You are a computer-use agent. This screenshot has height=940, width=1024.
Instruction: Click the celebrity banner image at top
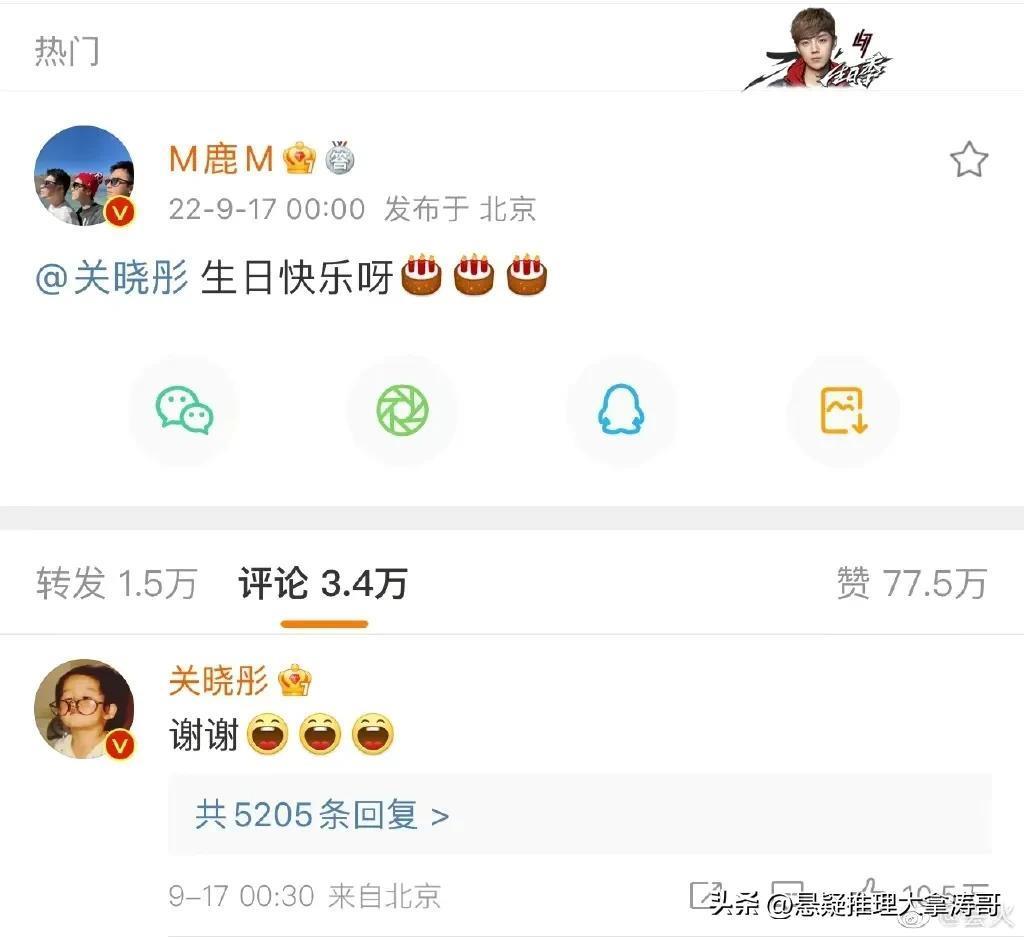818,50
